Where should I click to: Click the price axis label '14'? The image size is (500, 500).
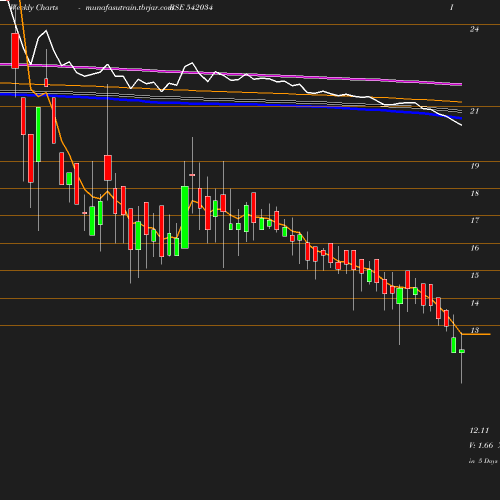pos(475,303)
